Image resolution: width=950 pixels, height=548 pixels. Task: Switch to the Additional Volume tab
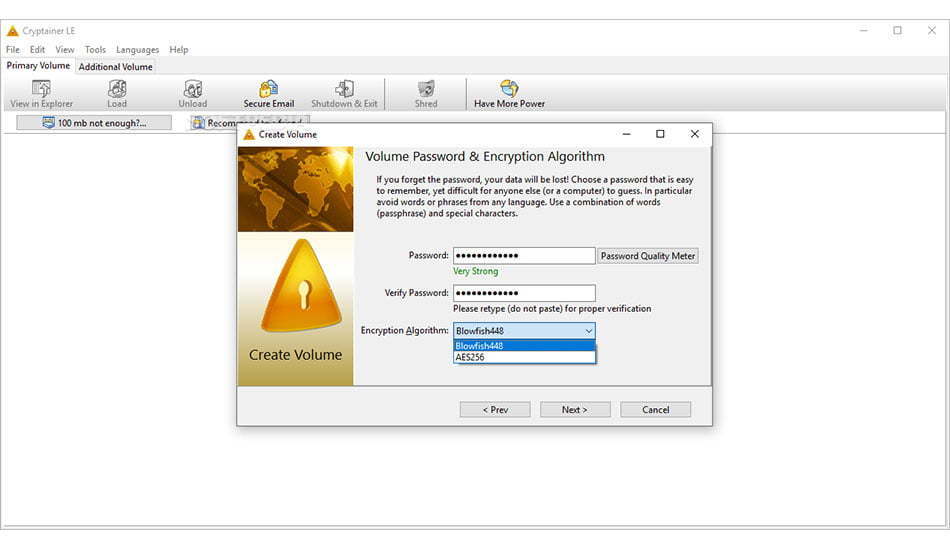tap(116, 67)
